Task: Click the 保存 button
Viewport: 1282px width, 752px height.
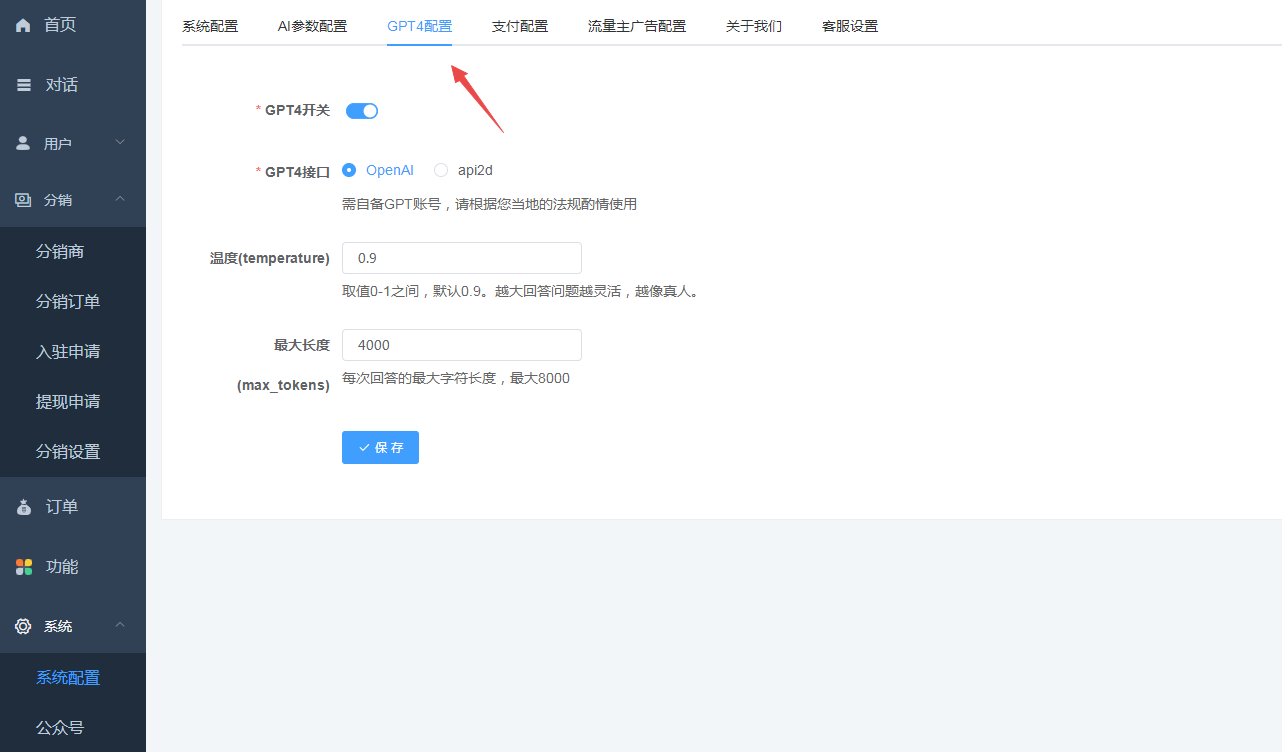Action: point(380,447)
